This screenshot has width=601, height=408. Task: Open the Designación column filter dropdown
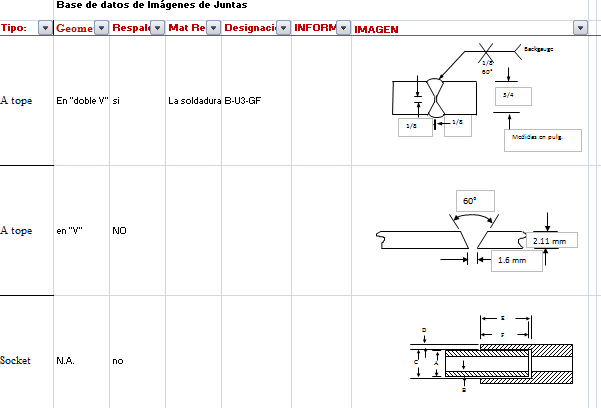283,28
